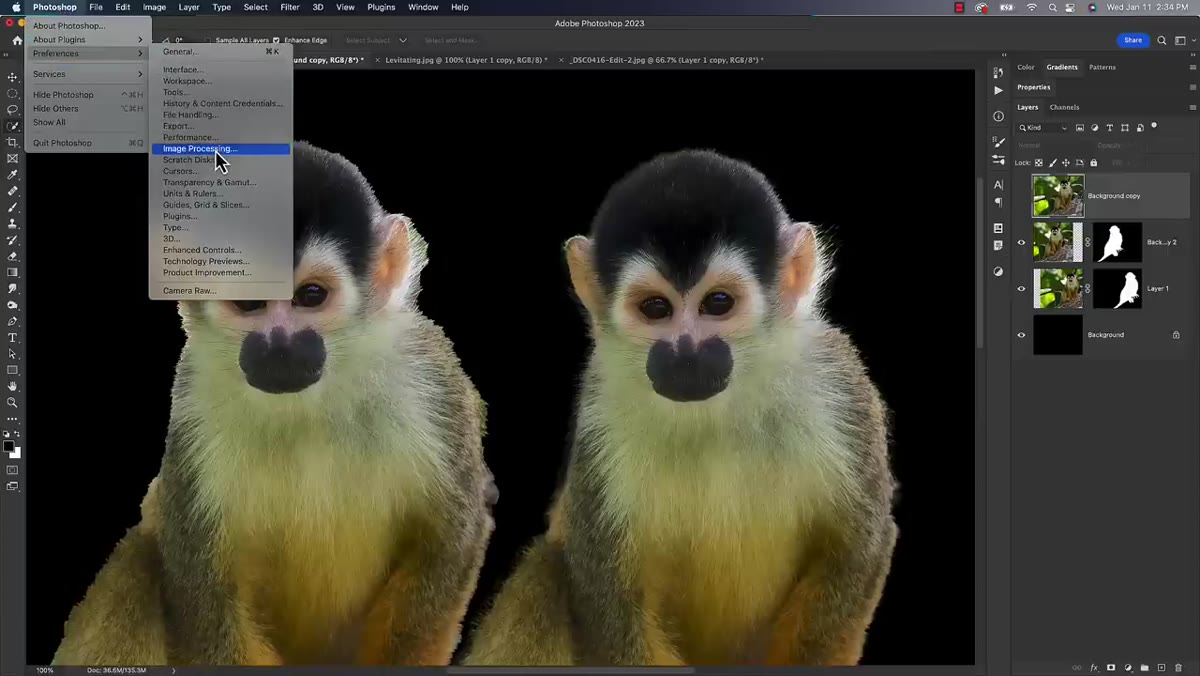The image size is (1200, 676).
Task: Switch to the Patterns tab
Action: click(x=1102, y=67)
